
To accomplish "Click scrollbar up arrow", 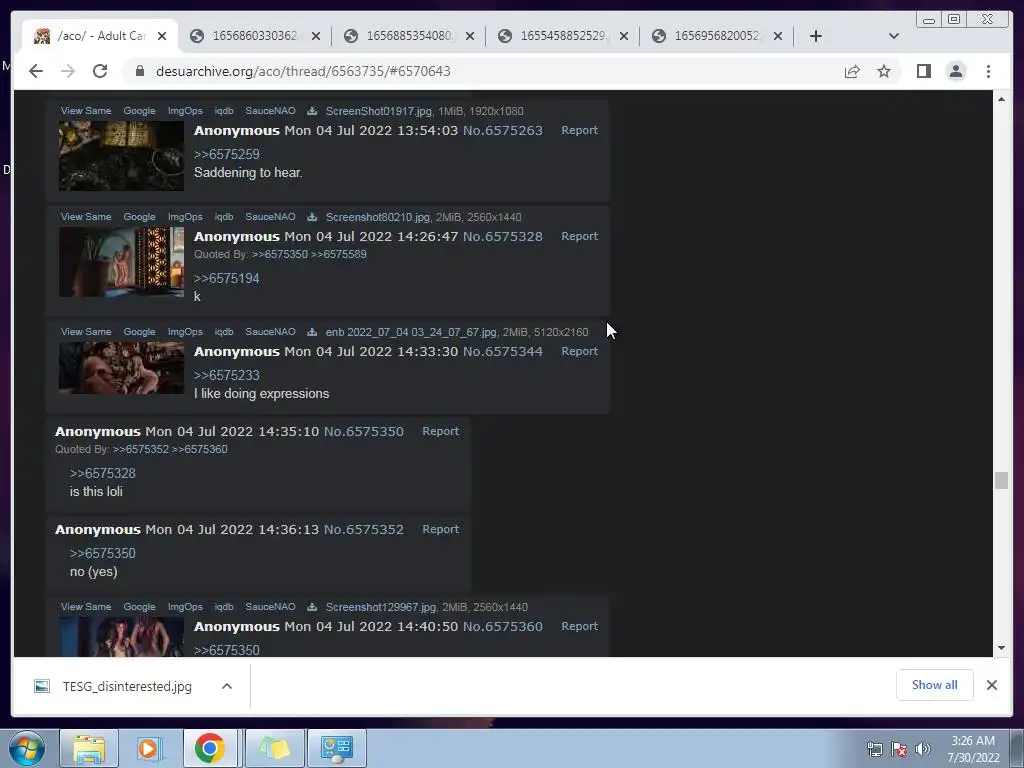I will coord(1001,99).
